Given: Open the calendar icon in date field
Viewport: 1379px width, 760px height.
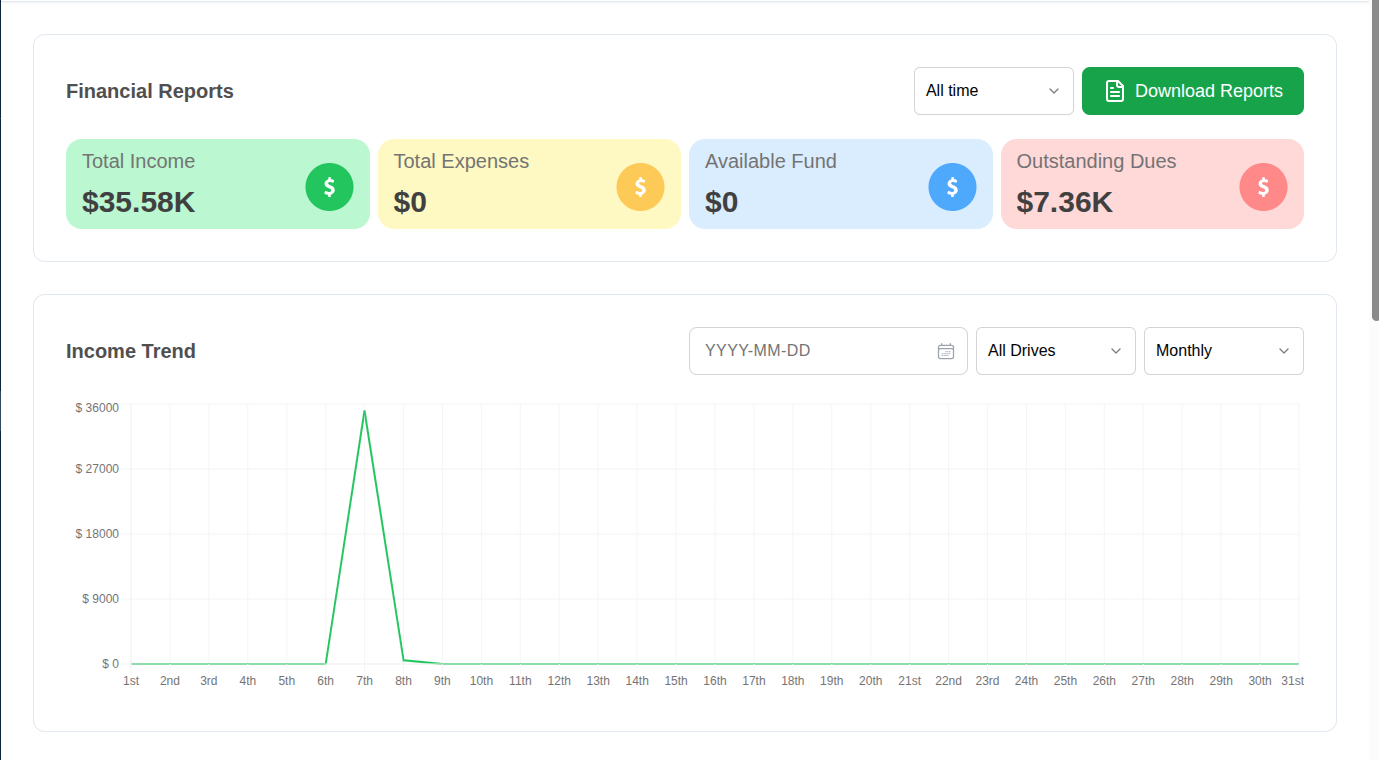Looking at the screenshot, I should point(946,351).
